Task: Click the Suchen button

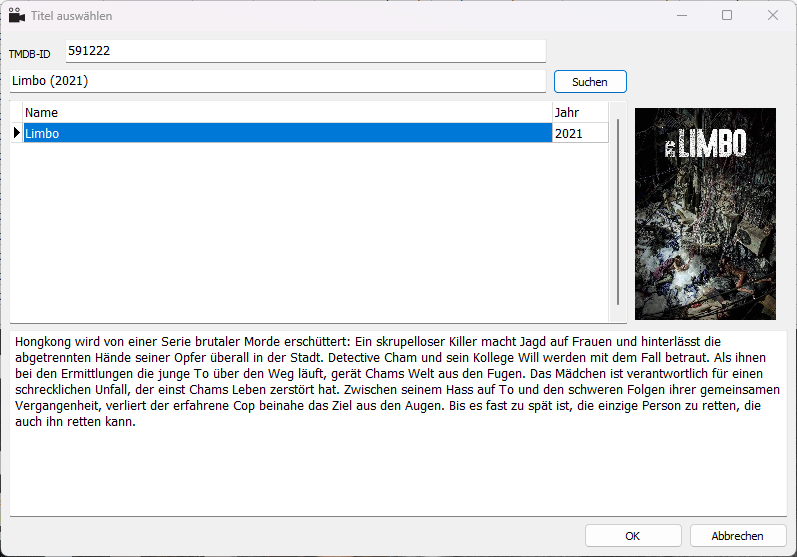Action: pos(590,82)
